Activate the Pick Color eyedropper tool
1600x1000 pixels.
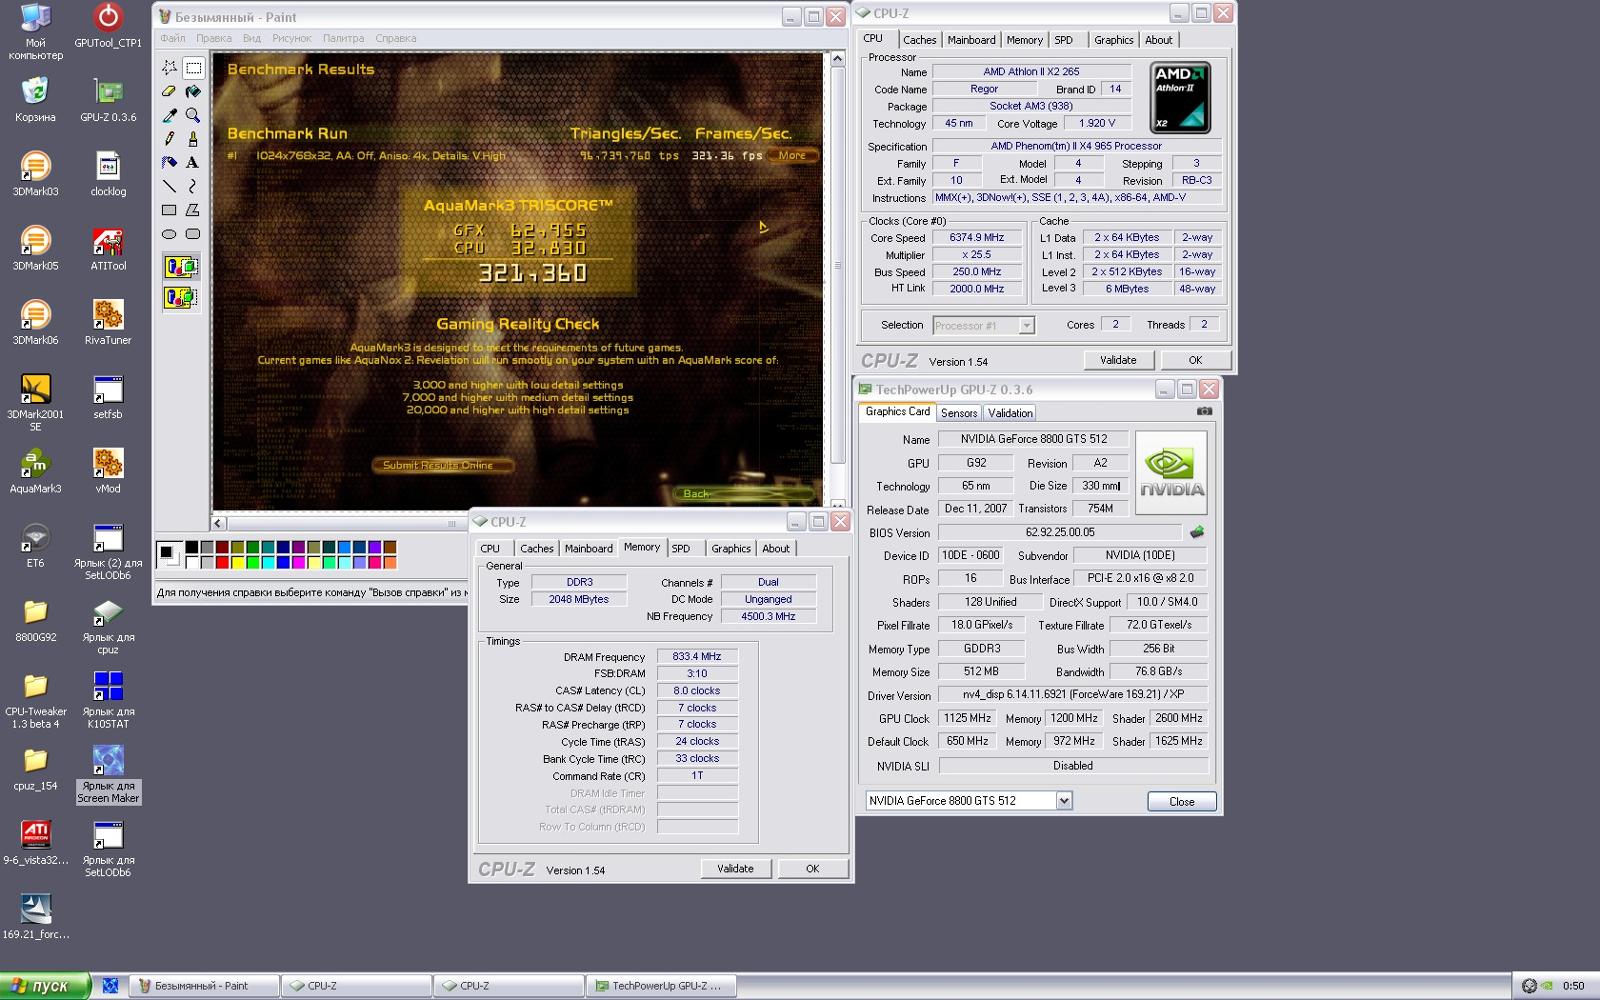point(169,116)
